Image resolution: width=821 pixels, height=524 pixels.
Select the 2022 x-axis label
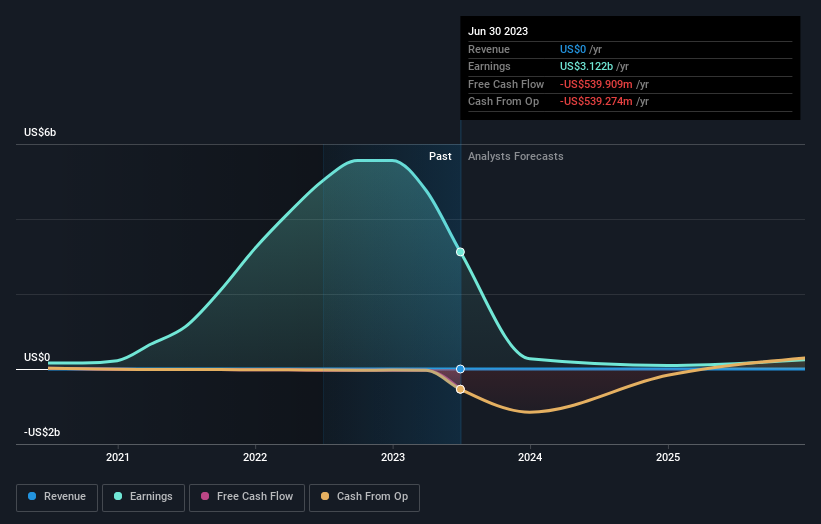pyautogui.click(x=255, y=457)
